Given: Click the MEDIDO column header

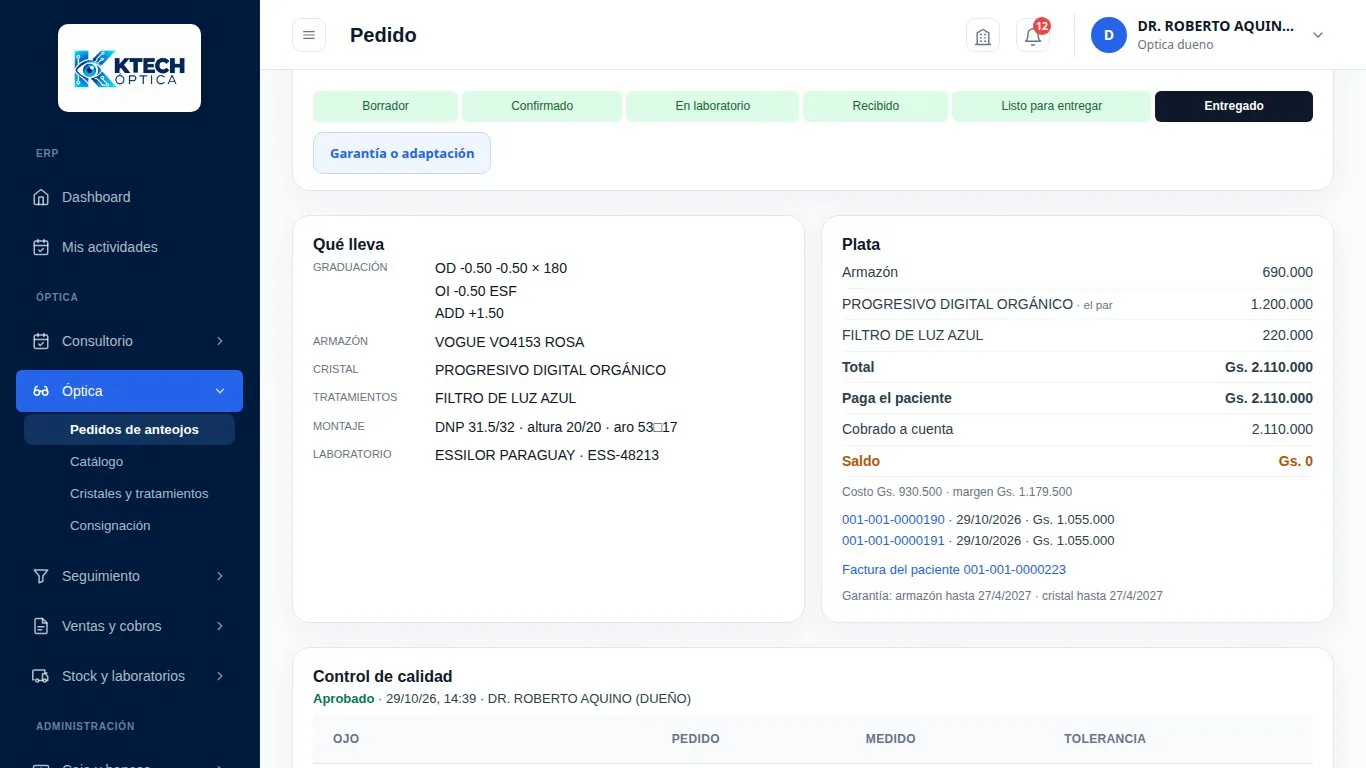Looking at the screenshot, I should tap(891, 739).
